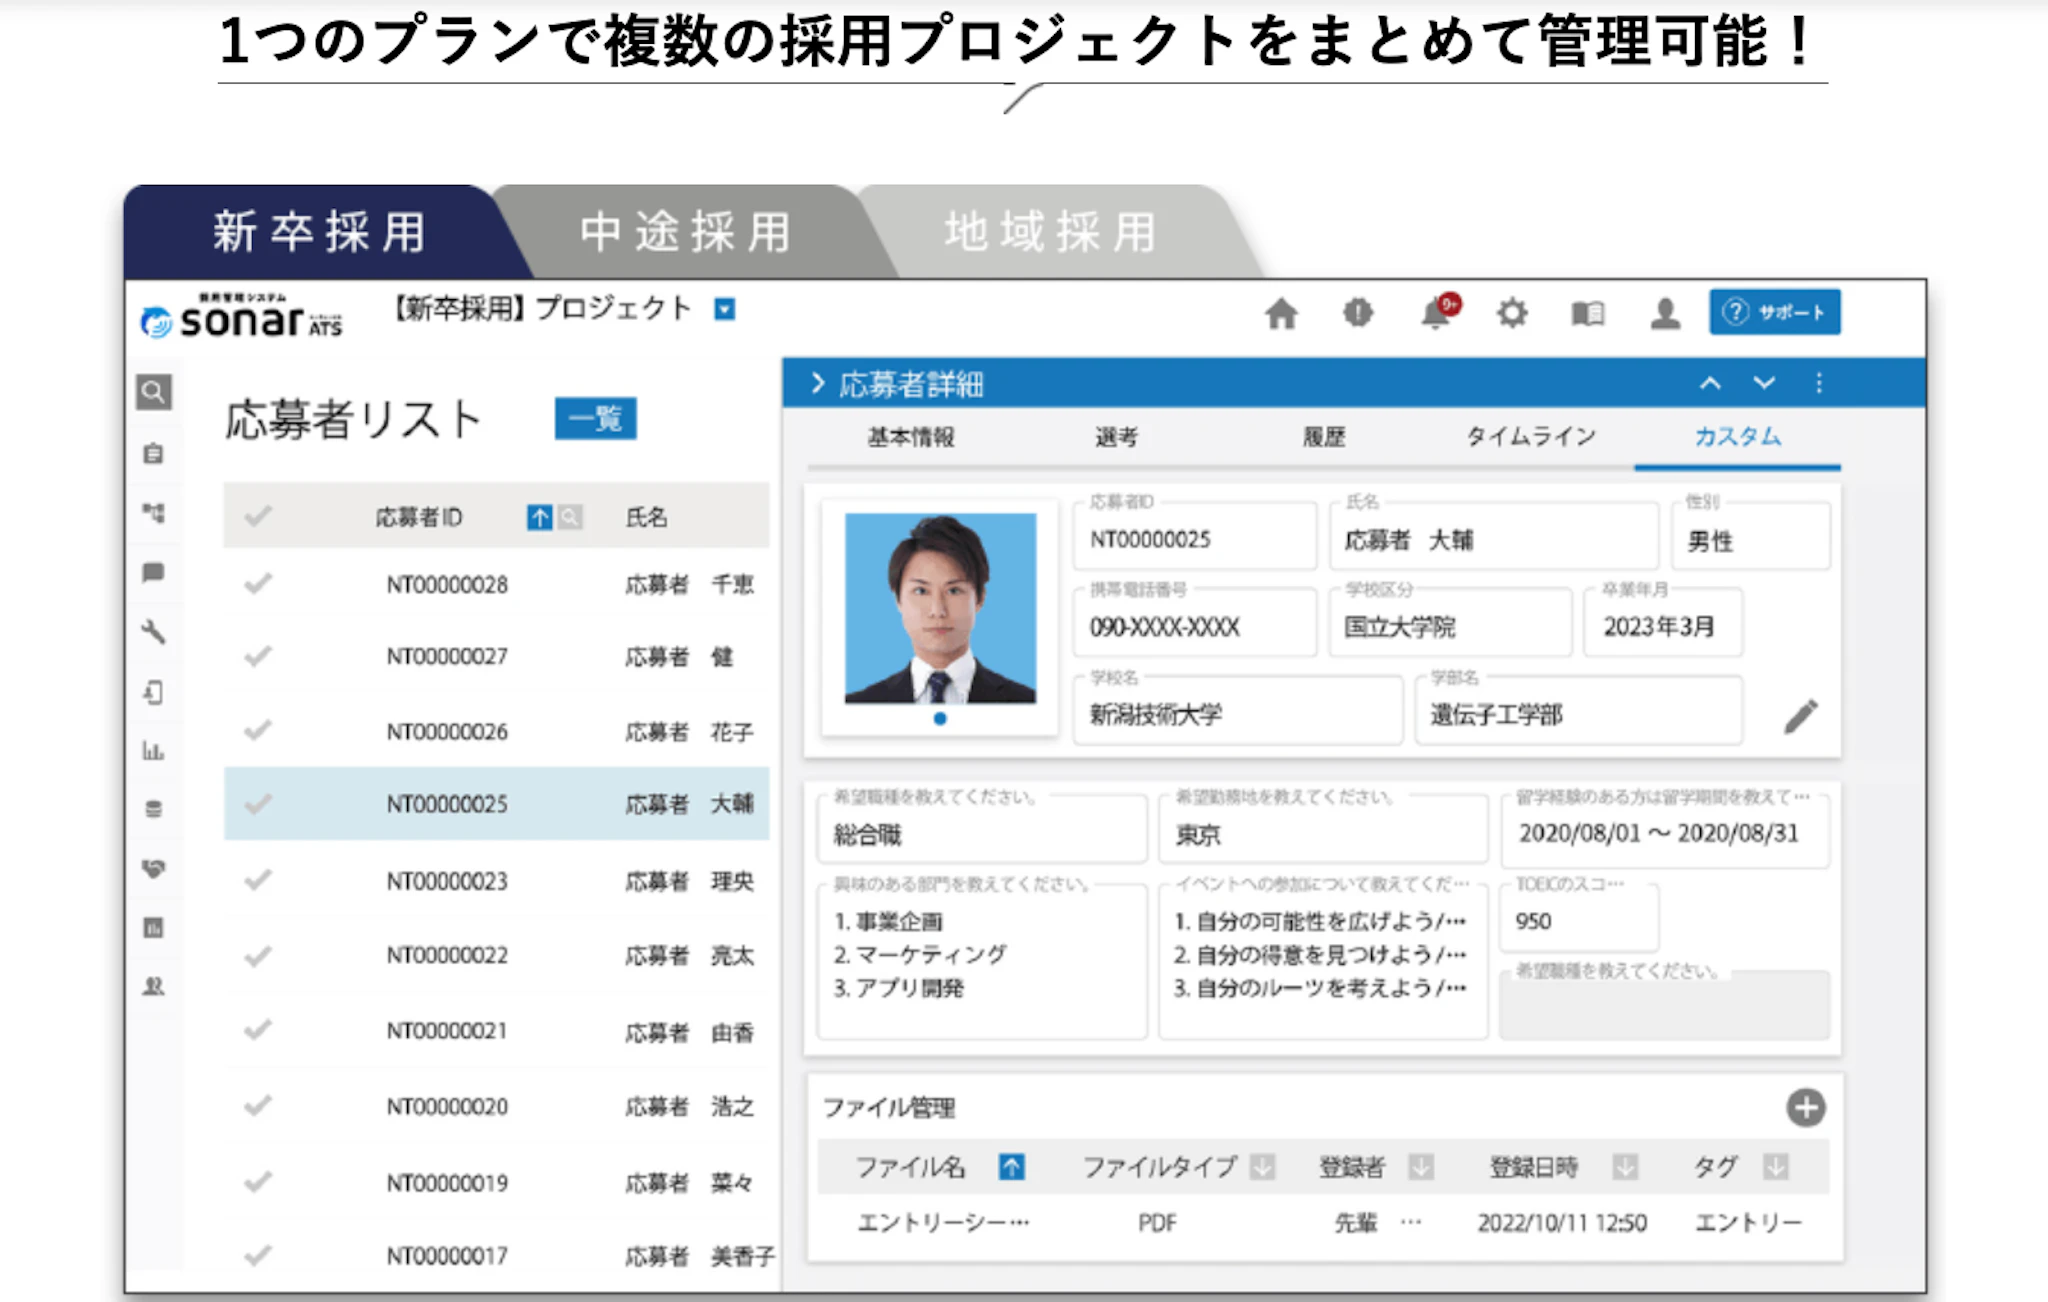Switch to the タイムライン tab
The image size is (2048, 1302).
pyautogui.click(x=1530, y=437)
